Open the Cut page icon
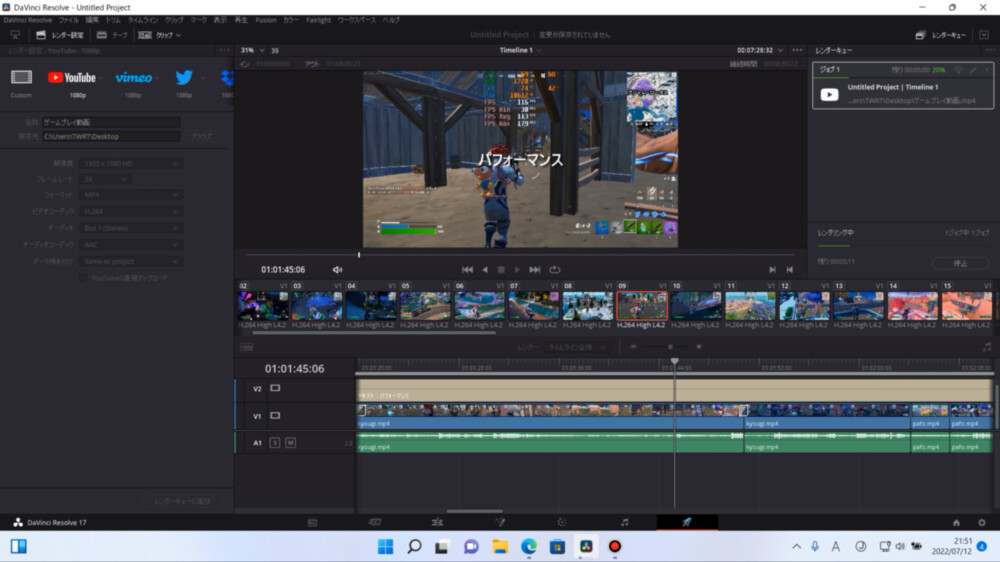 point(374,522)
